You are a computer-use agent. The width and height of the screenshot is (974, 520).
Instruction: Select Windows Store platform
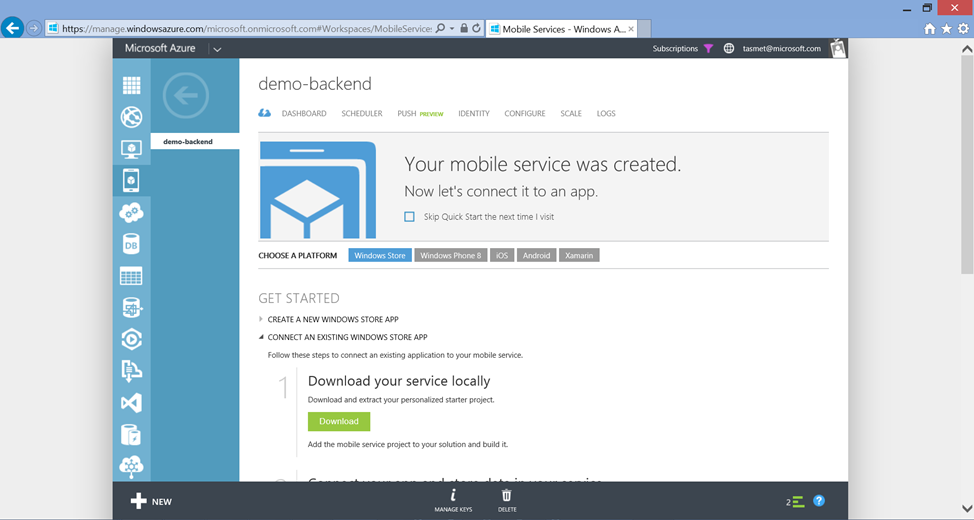pyautogui.click(x=380, y=255)
